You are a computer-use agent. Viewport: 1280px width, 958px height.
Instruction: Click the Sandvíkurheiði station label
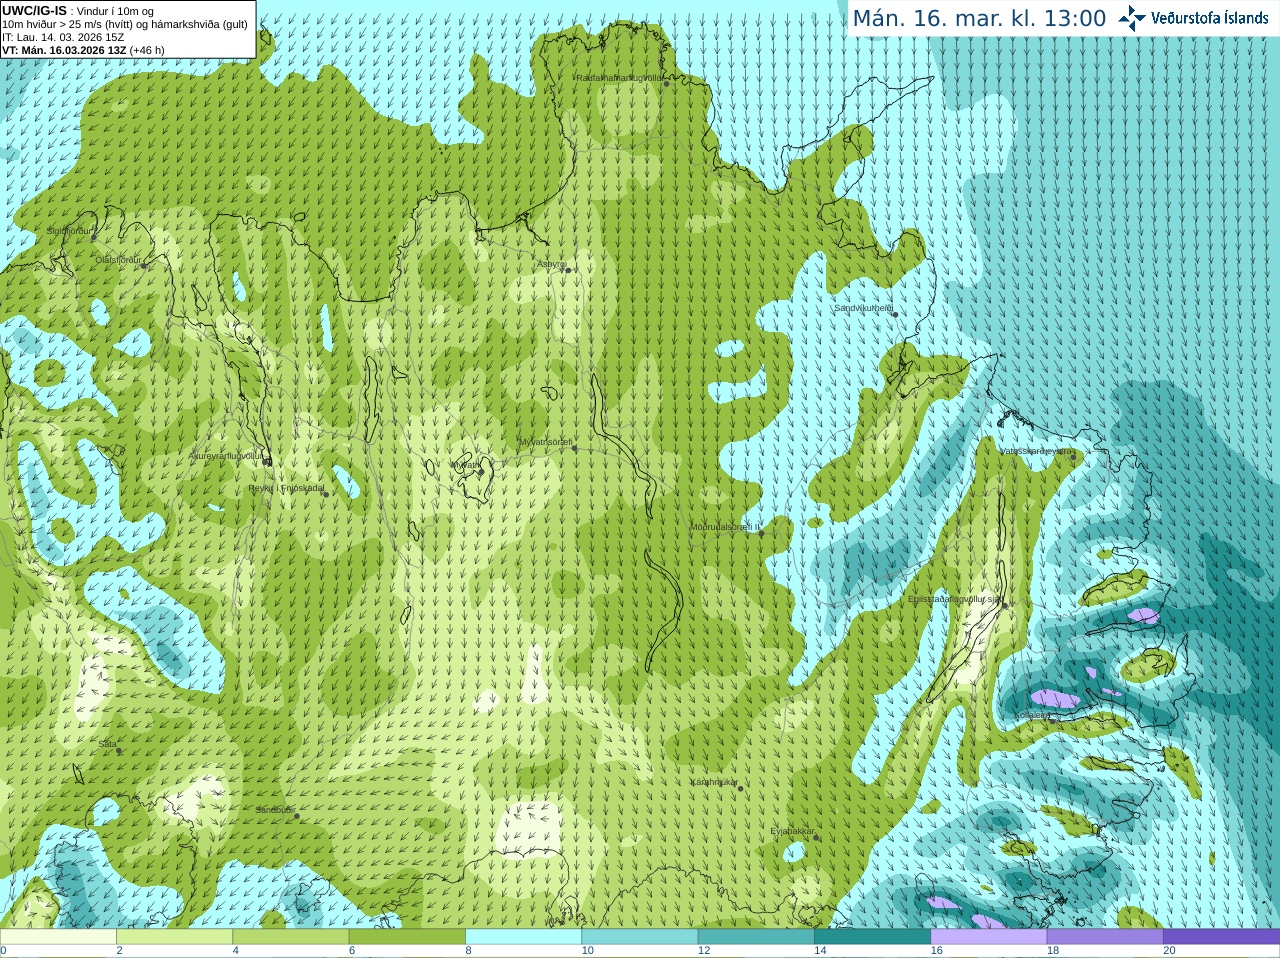(x=863, y=308)
